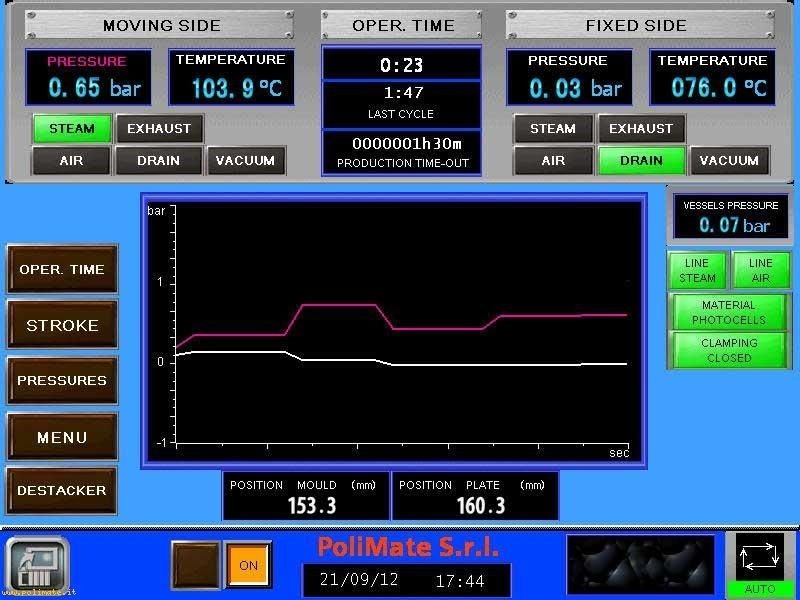The height and width of the screenshot is (600, 800).
Task: Click the orange ON button
Action: pos(248,565)
